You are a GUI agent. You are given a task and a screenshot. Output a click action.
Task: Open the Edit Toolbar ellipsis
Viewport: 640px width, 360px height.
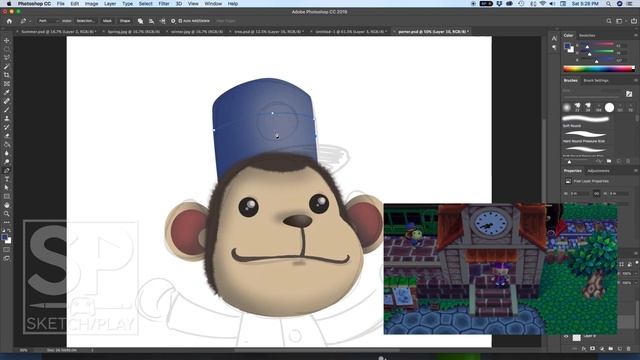[x=7, y=222]
